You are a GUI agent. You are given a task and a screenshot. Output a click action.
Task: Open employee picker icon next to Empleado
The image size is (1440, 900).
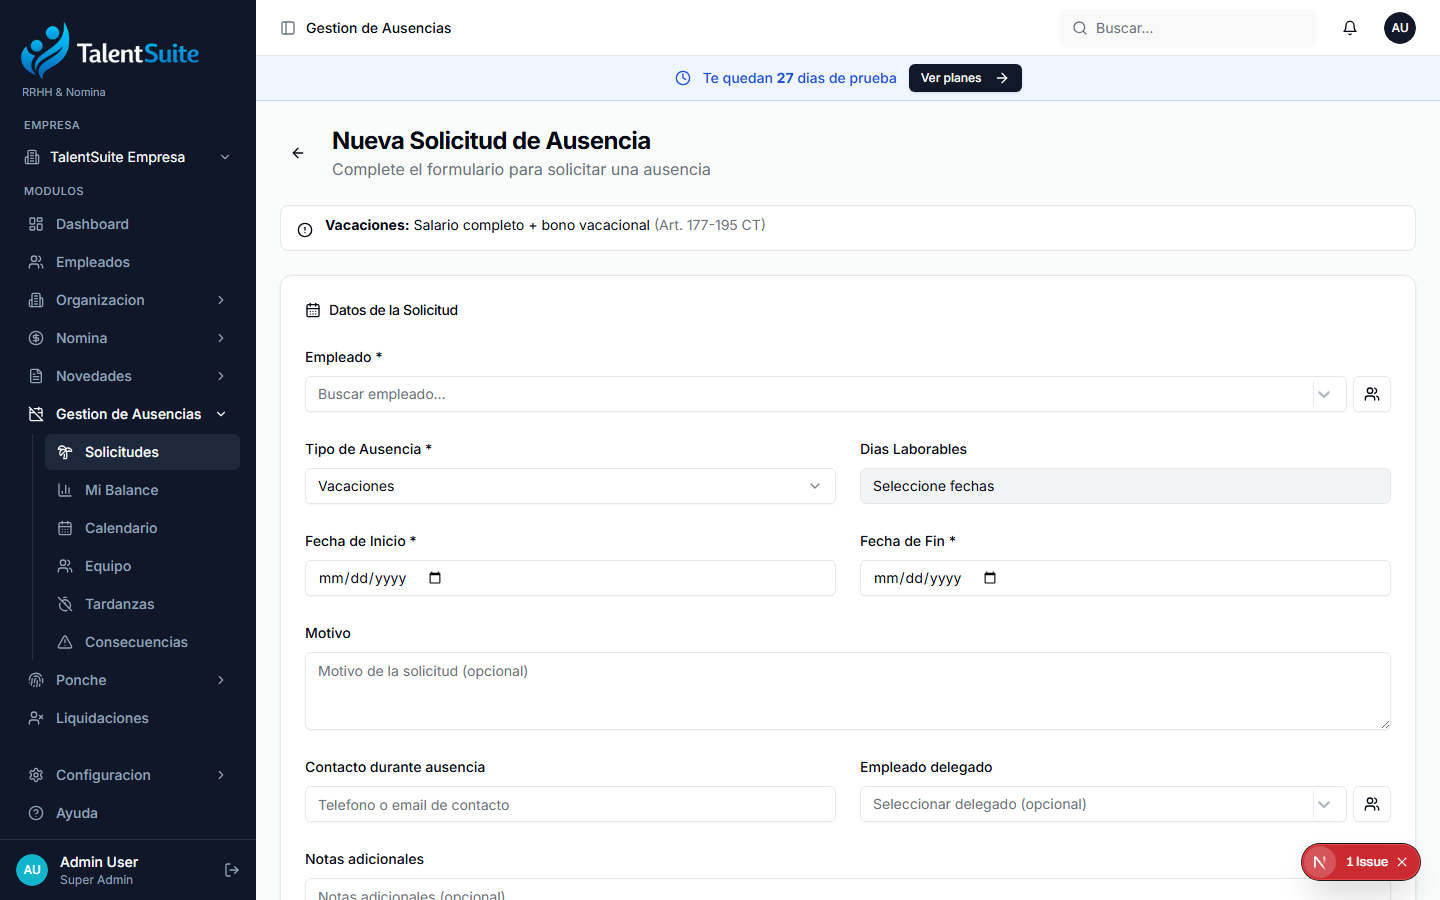[x=1372, y=394]
